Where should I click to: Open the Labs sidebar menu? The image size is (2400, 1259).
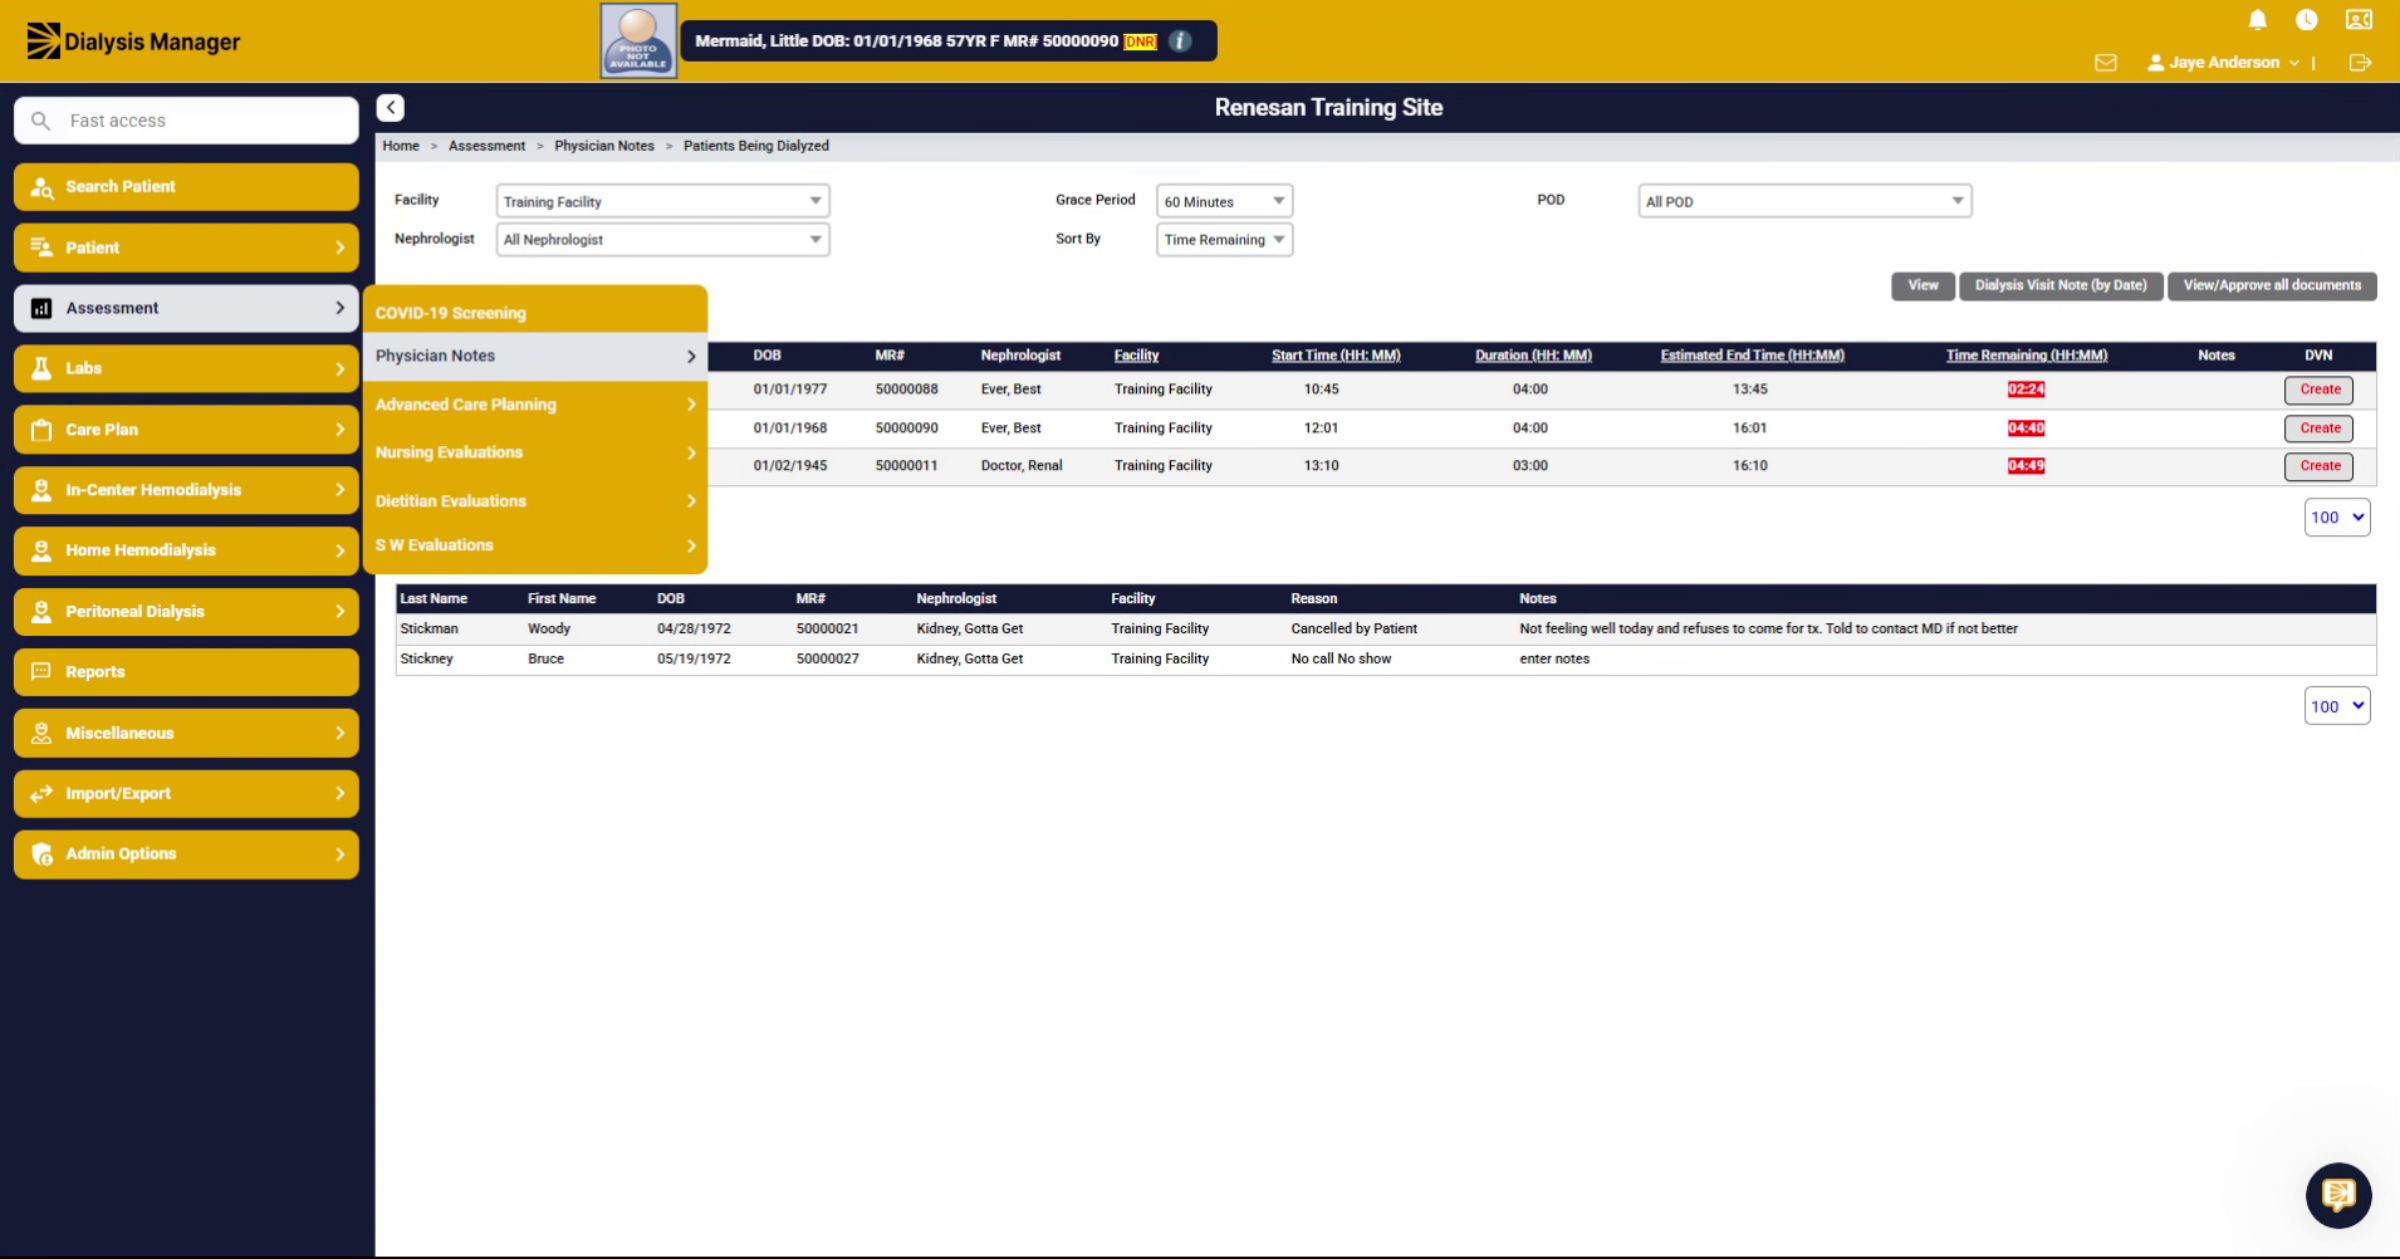pos(186,368)
